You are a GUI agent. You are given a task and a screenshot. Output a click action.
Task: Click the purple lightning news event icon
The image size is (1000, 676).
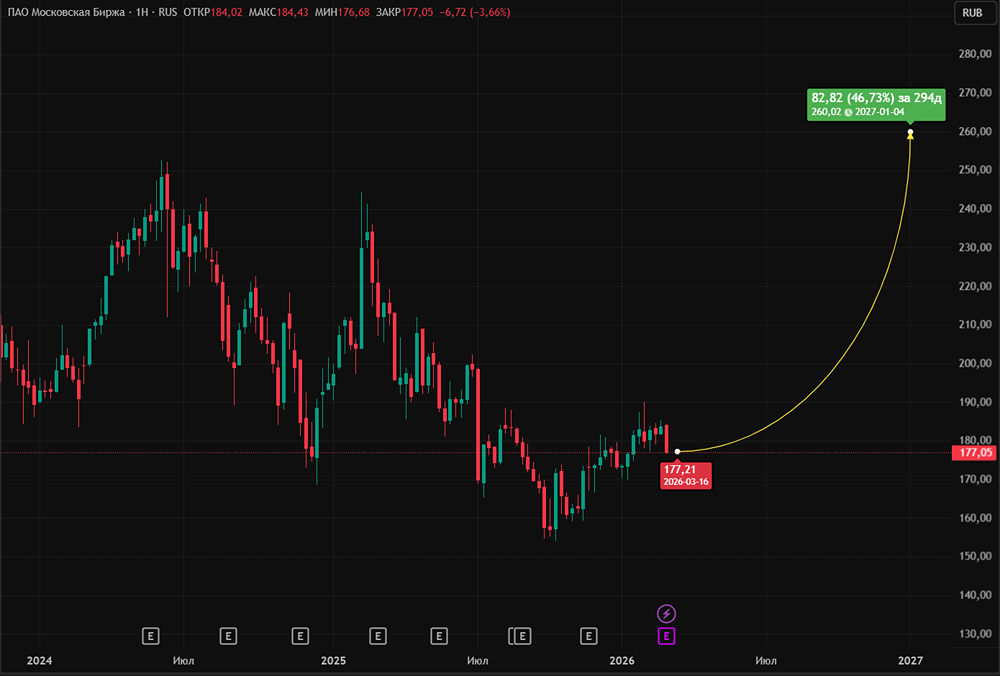tap(666, 614)
